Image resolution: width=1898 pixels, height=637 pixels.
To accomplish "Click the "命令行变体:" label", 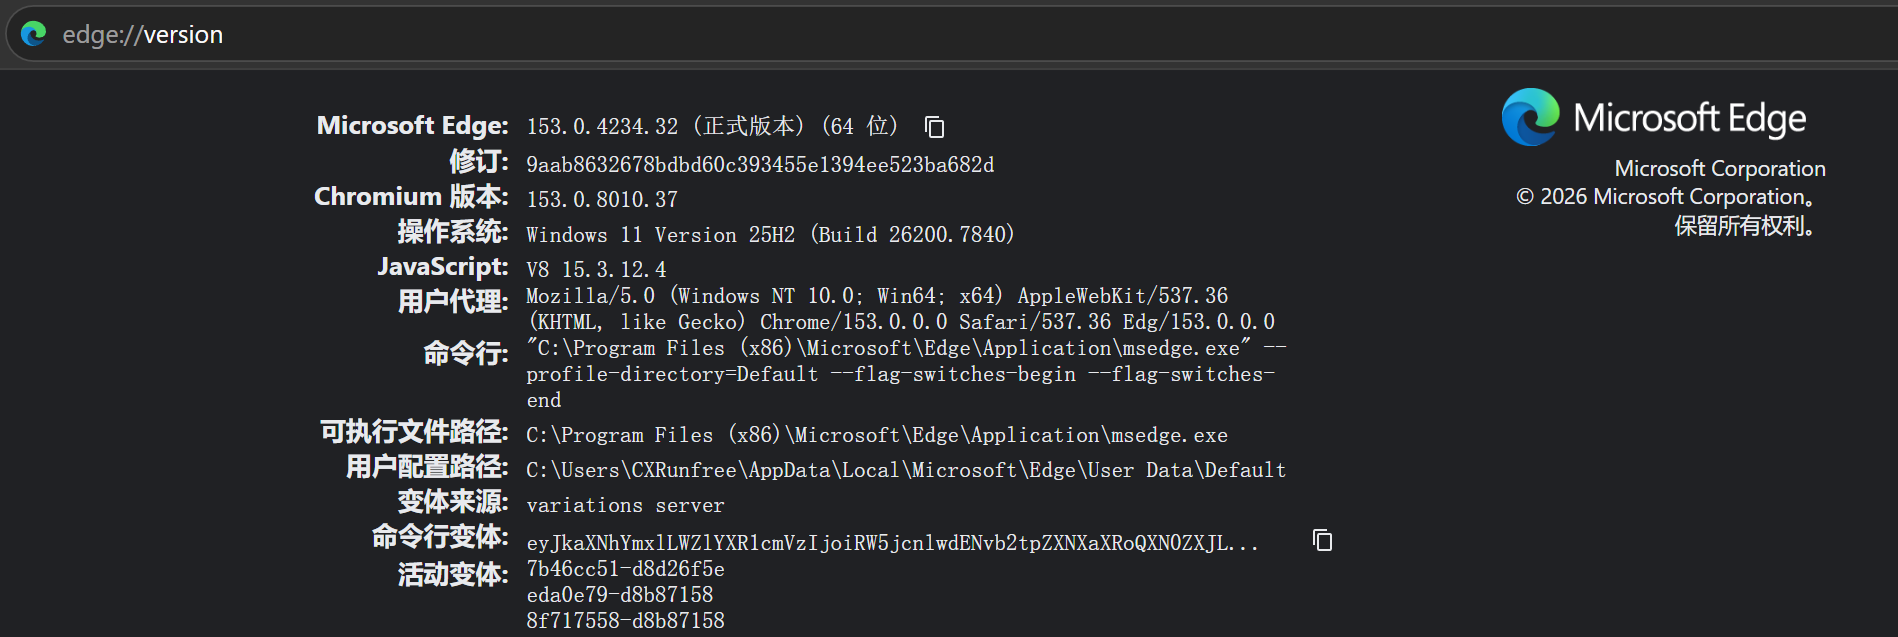I will coord(440,537).
